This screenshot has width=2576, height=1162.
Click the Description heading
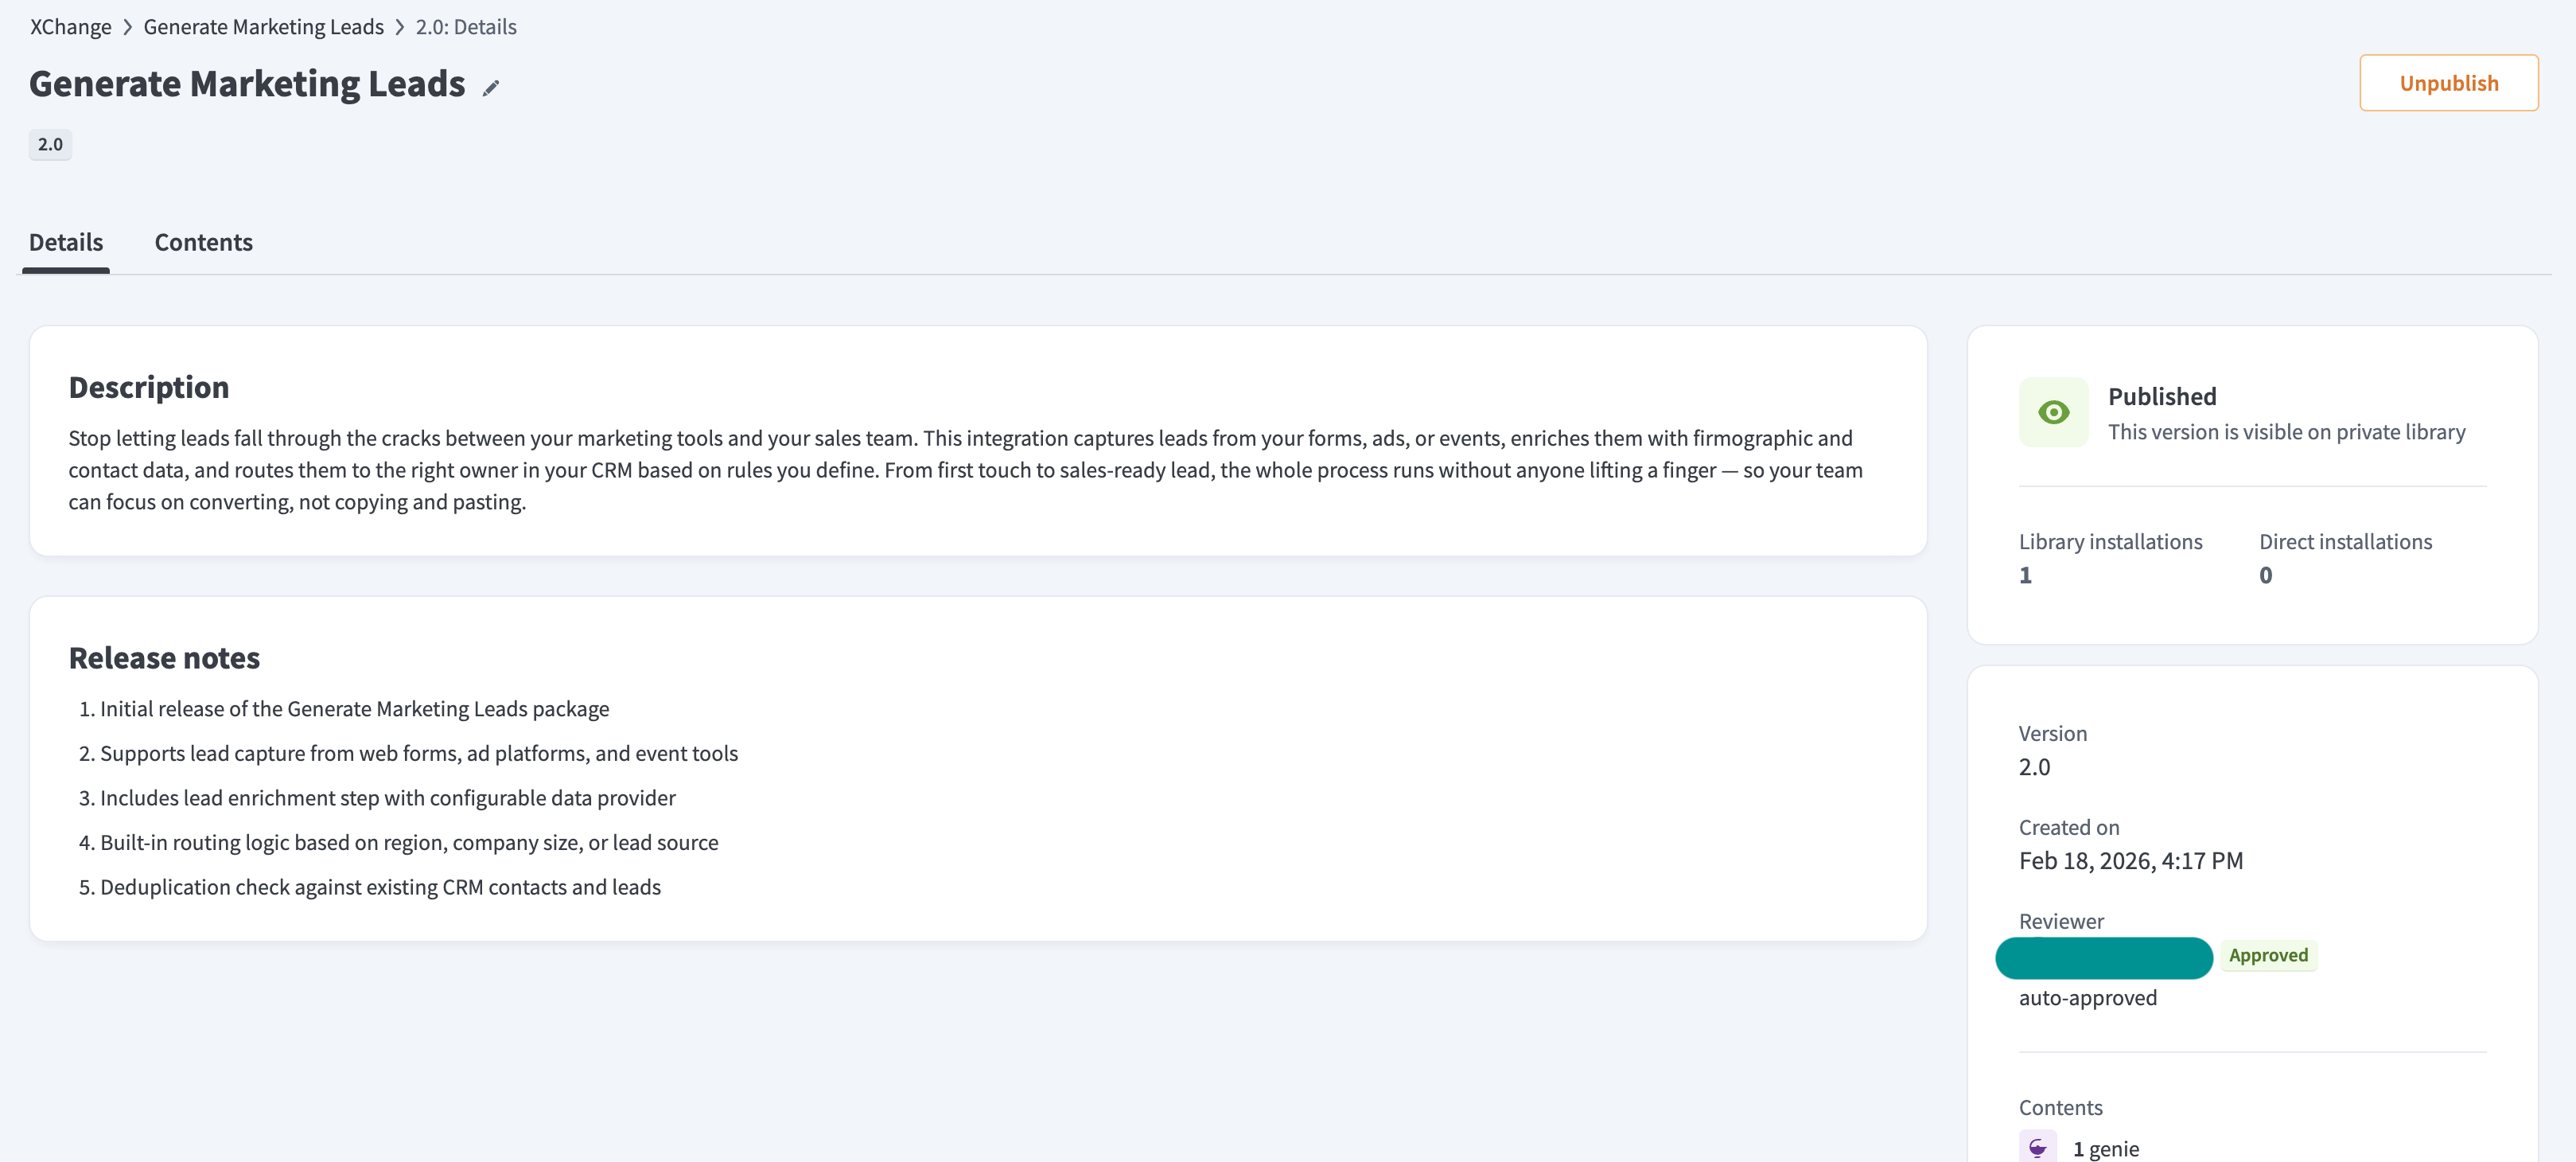149,387
